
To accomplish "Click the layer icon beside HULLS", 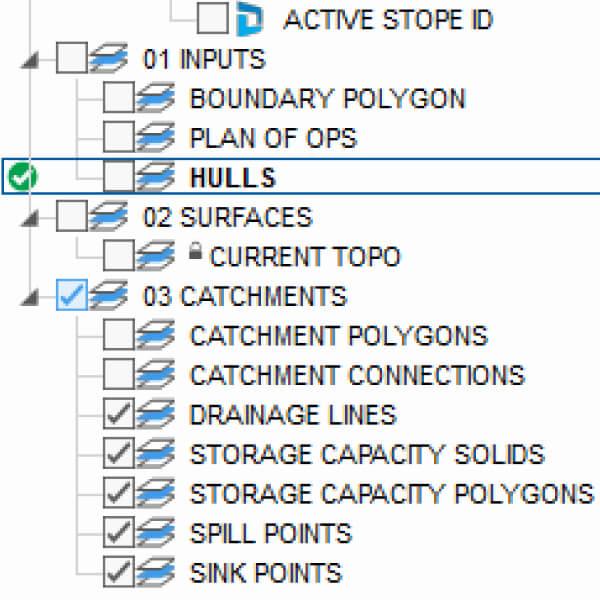I will [155, 176].
